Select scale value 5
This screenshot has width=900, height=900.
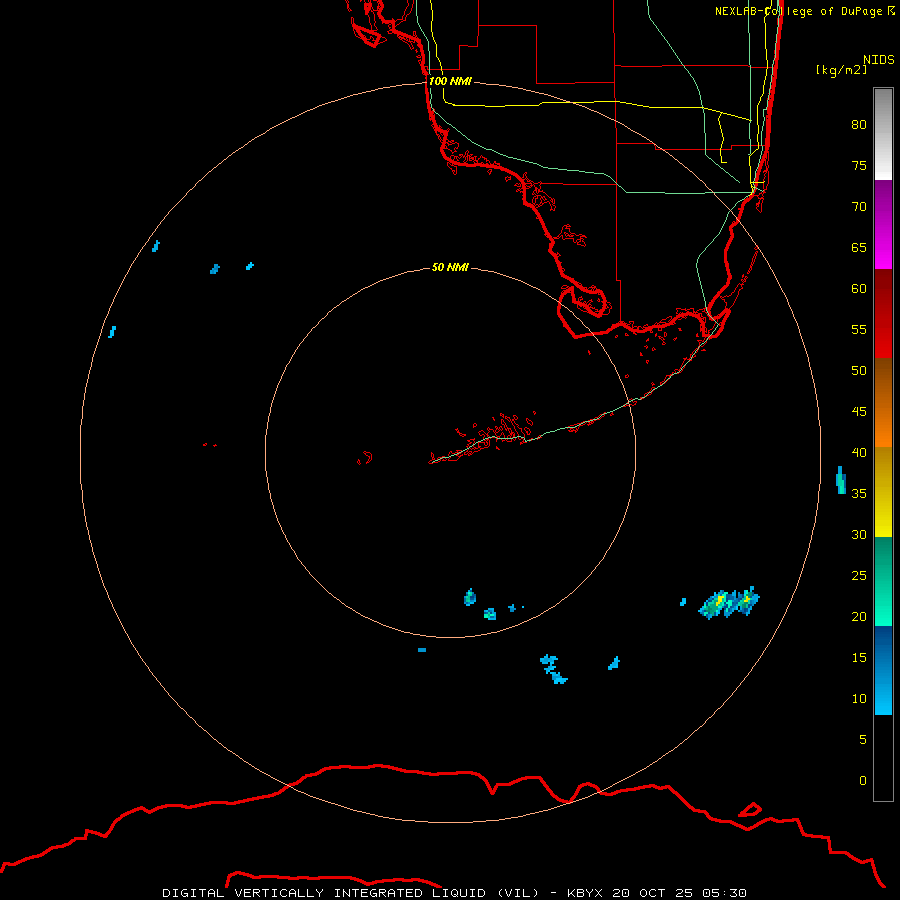863,740
